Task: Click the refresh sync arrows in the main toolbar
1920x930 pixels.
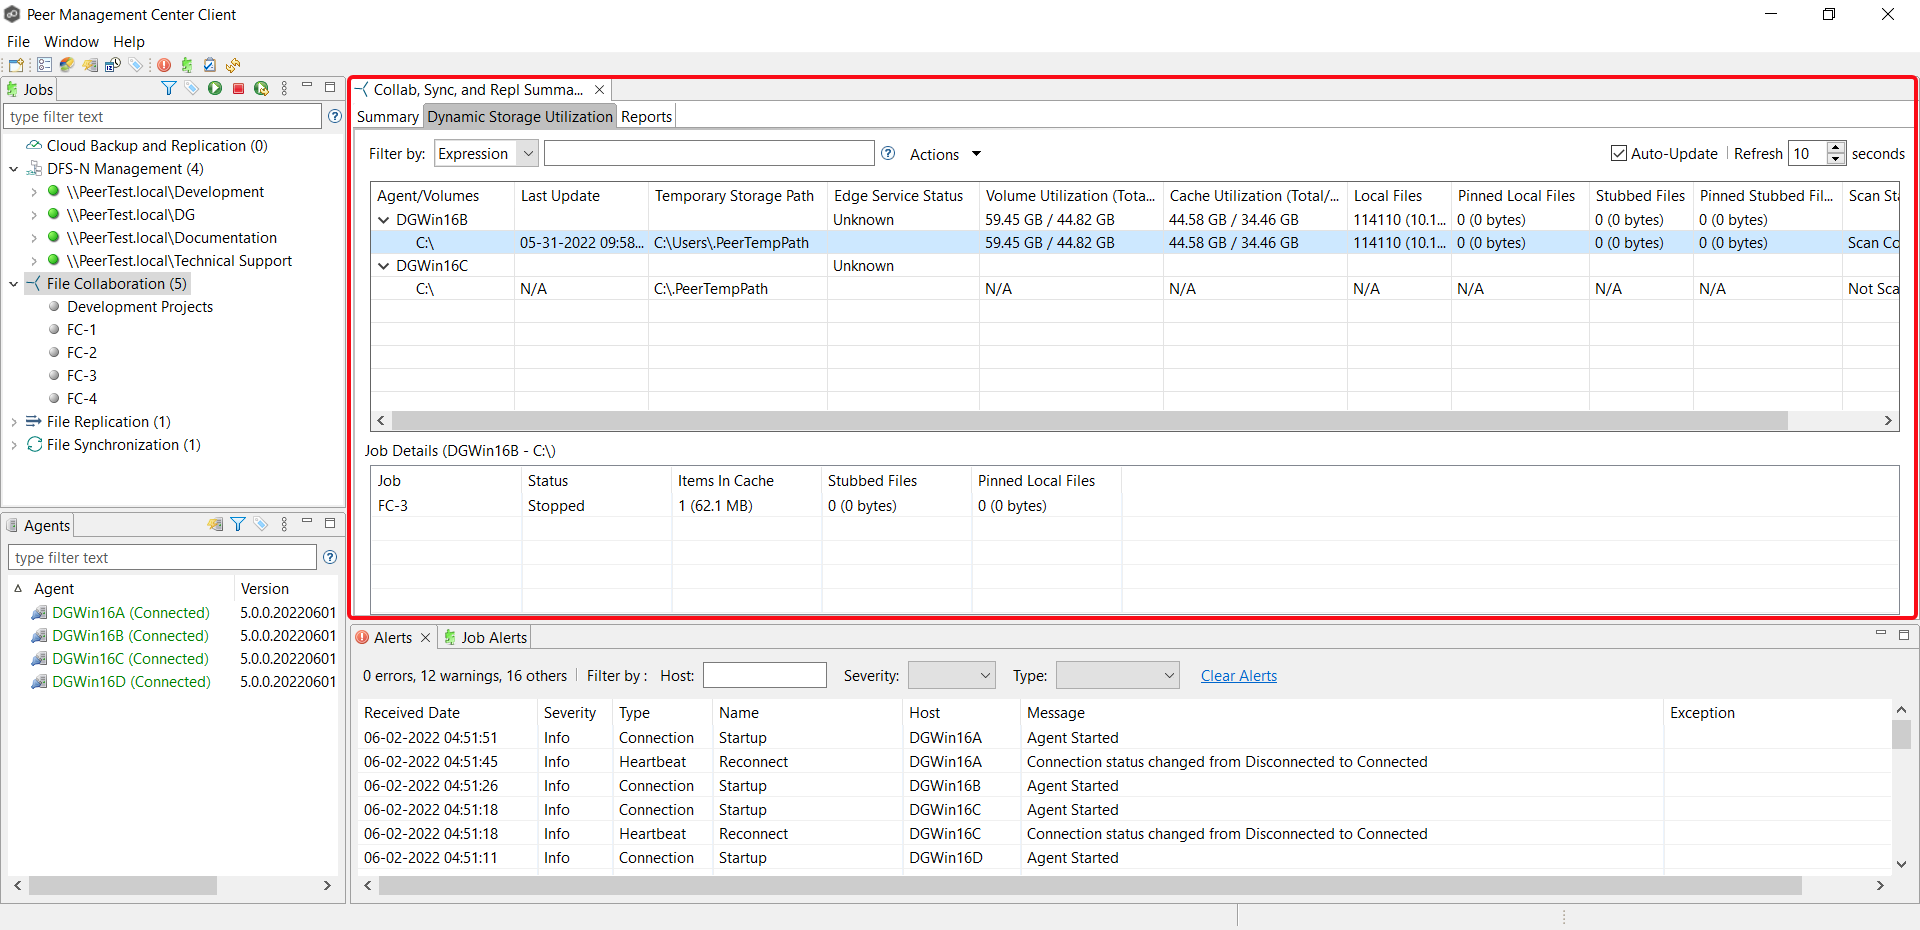Action: point(233,65)
